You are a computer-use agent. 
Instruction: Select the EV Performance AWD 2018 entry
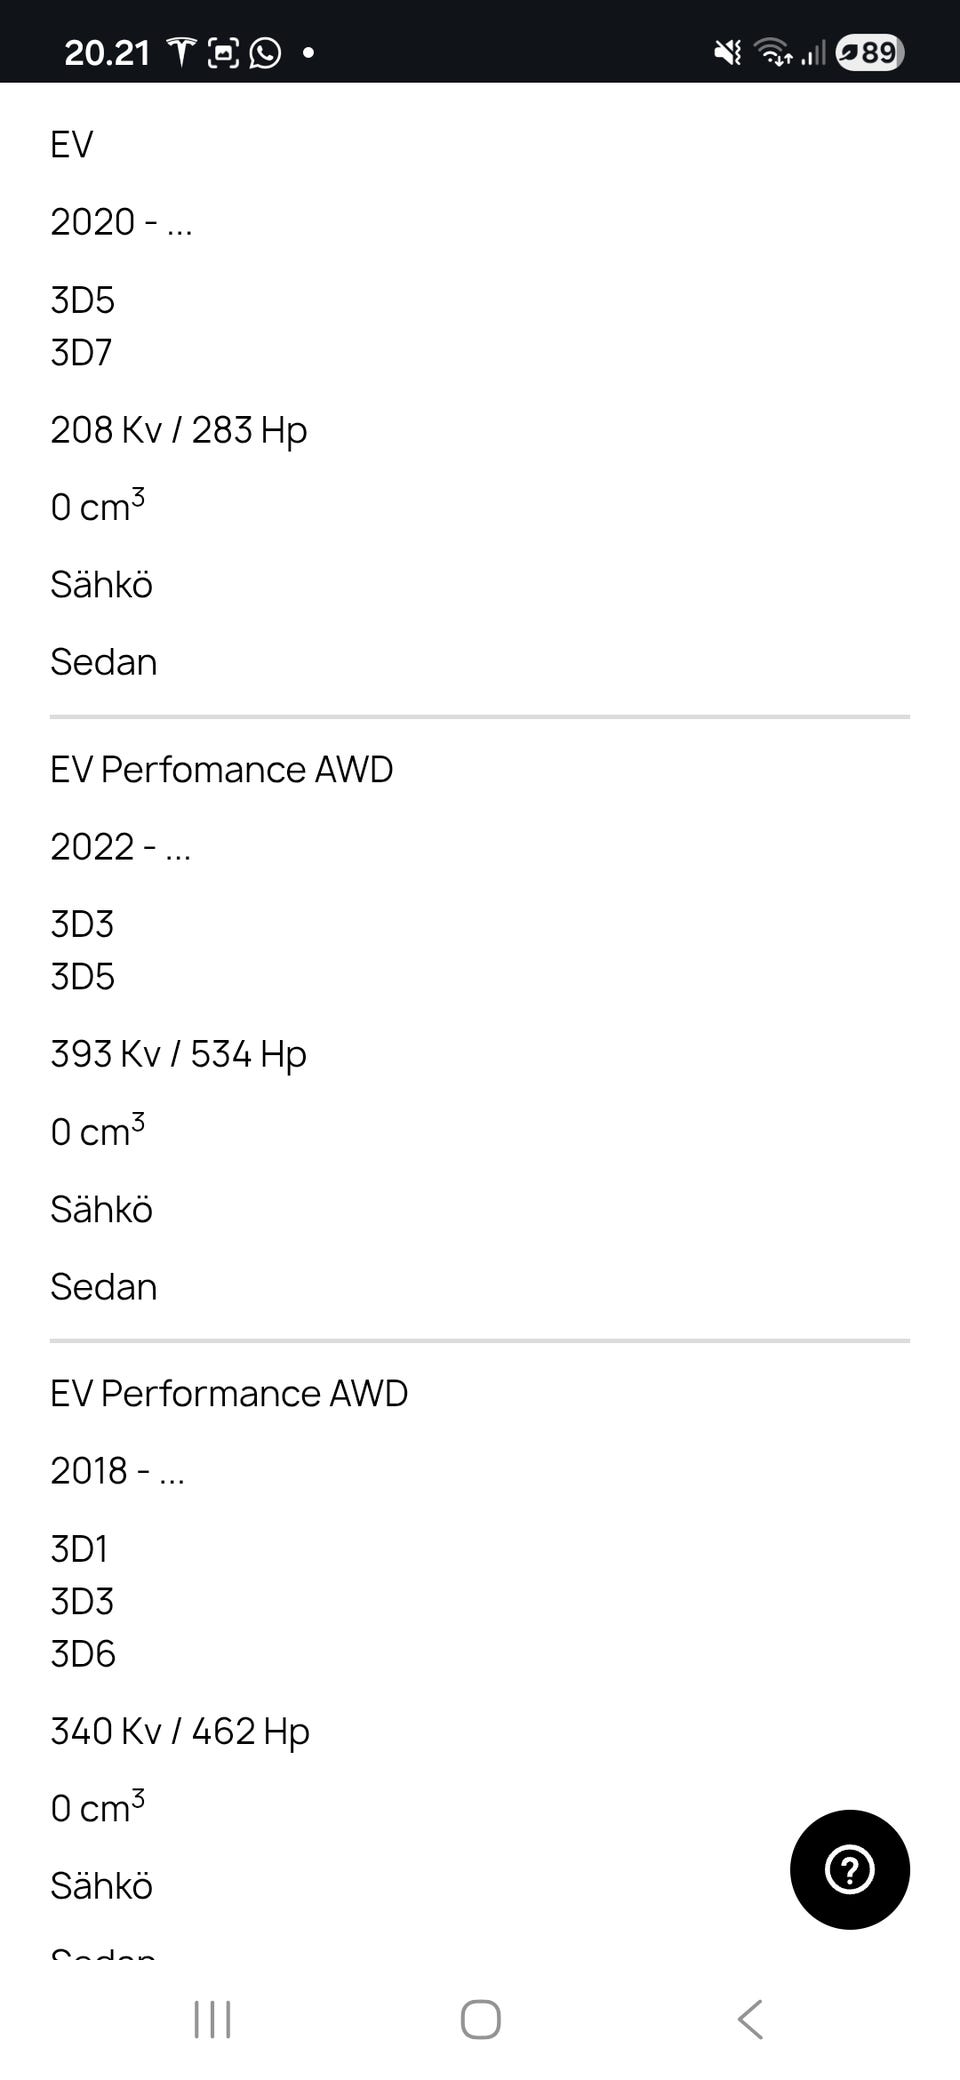tap(229, 1393)
